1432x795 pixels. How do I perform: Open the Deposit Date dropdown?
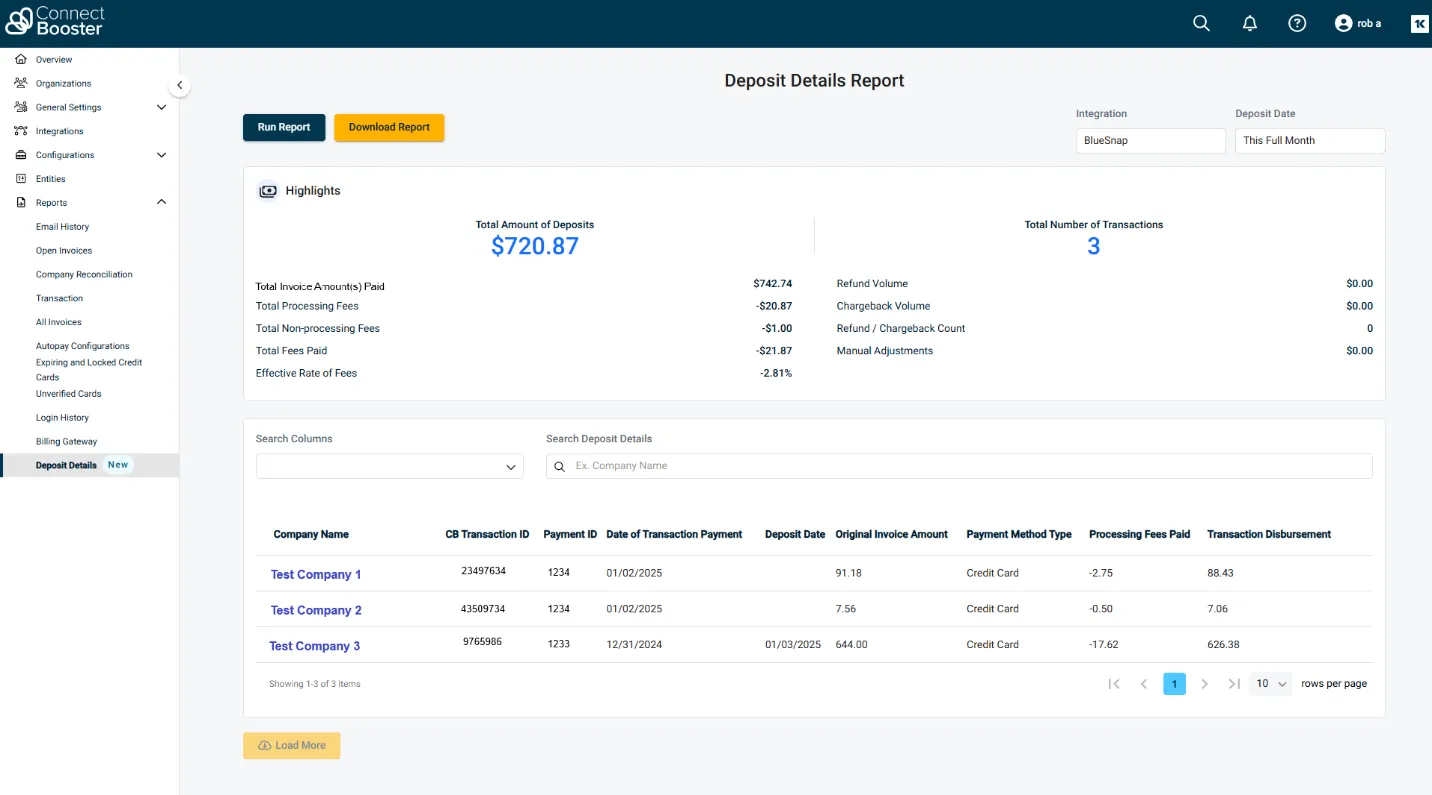click(1309, 141)
